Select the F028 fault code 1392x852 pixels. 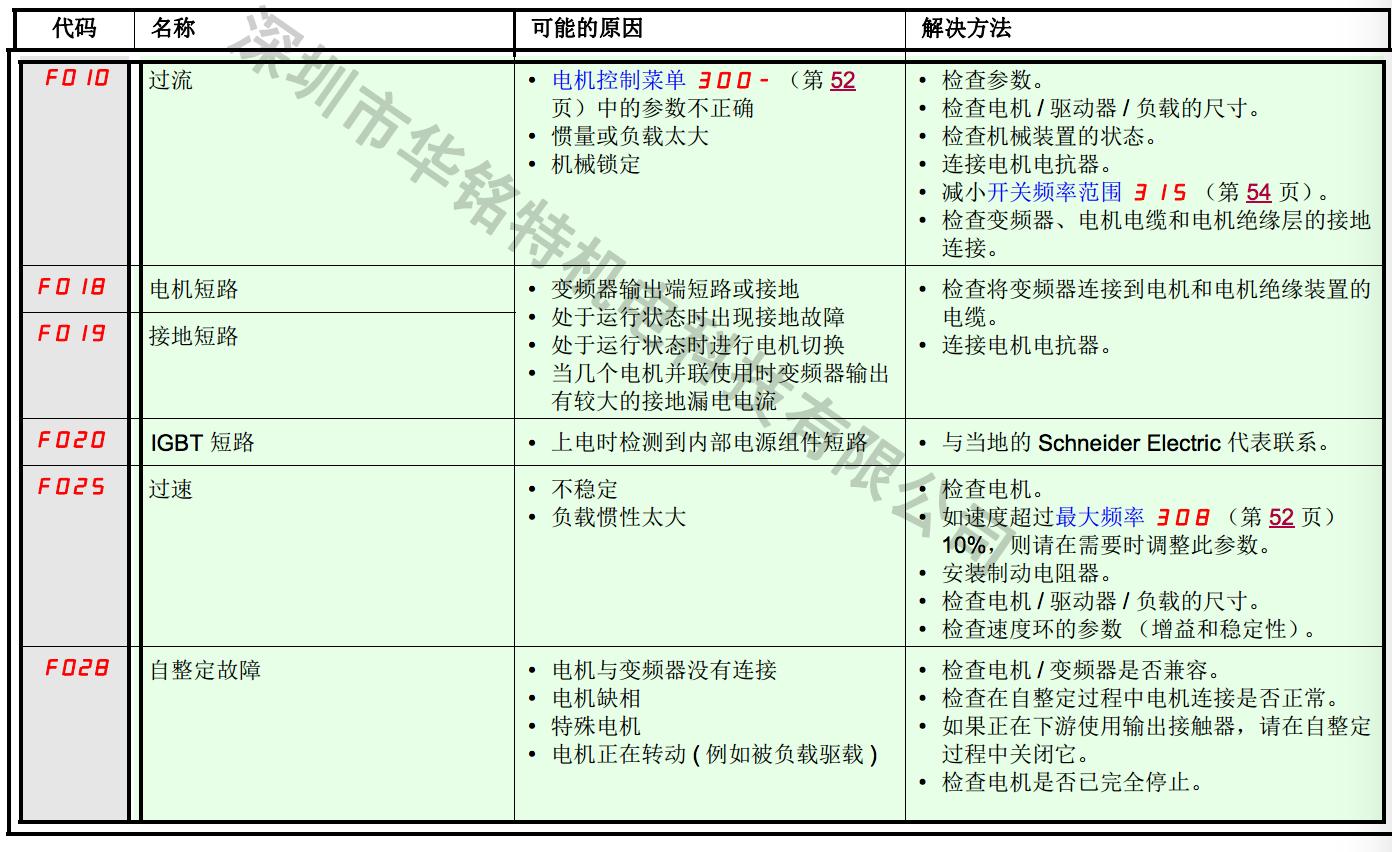pyautogui.click(x=76, y=667)
